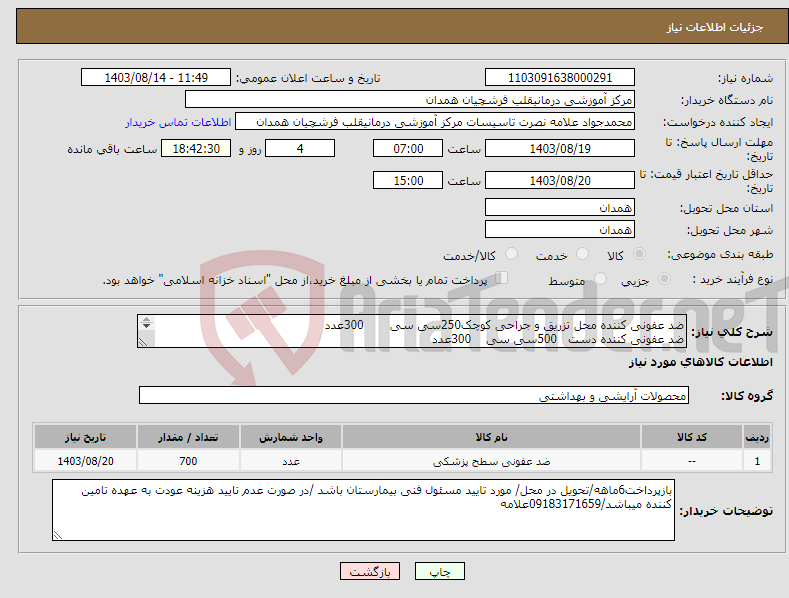789x598 pixels.
Task: Click the ضد عفونی سطح پزشکی cell
Action: pos(491,461)
